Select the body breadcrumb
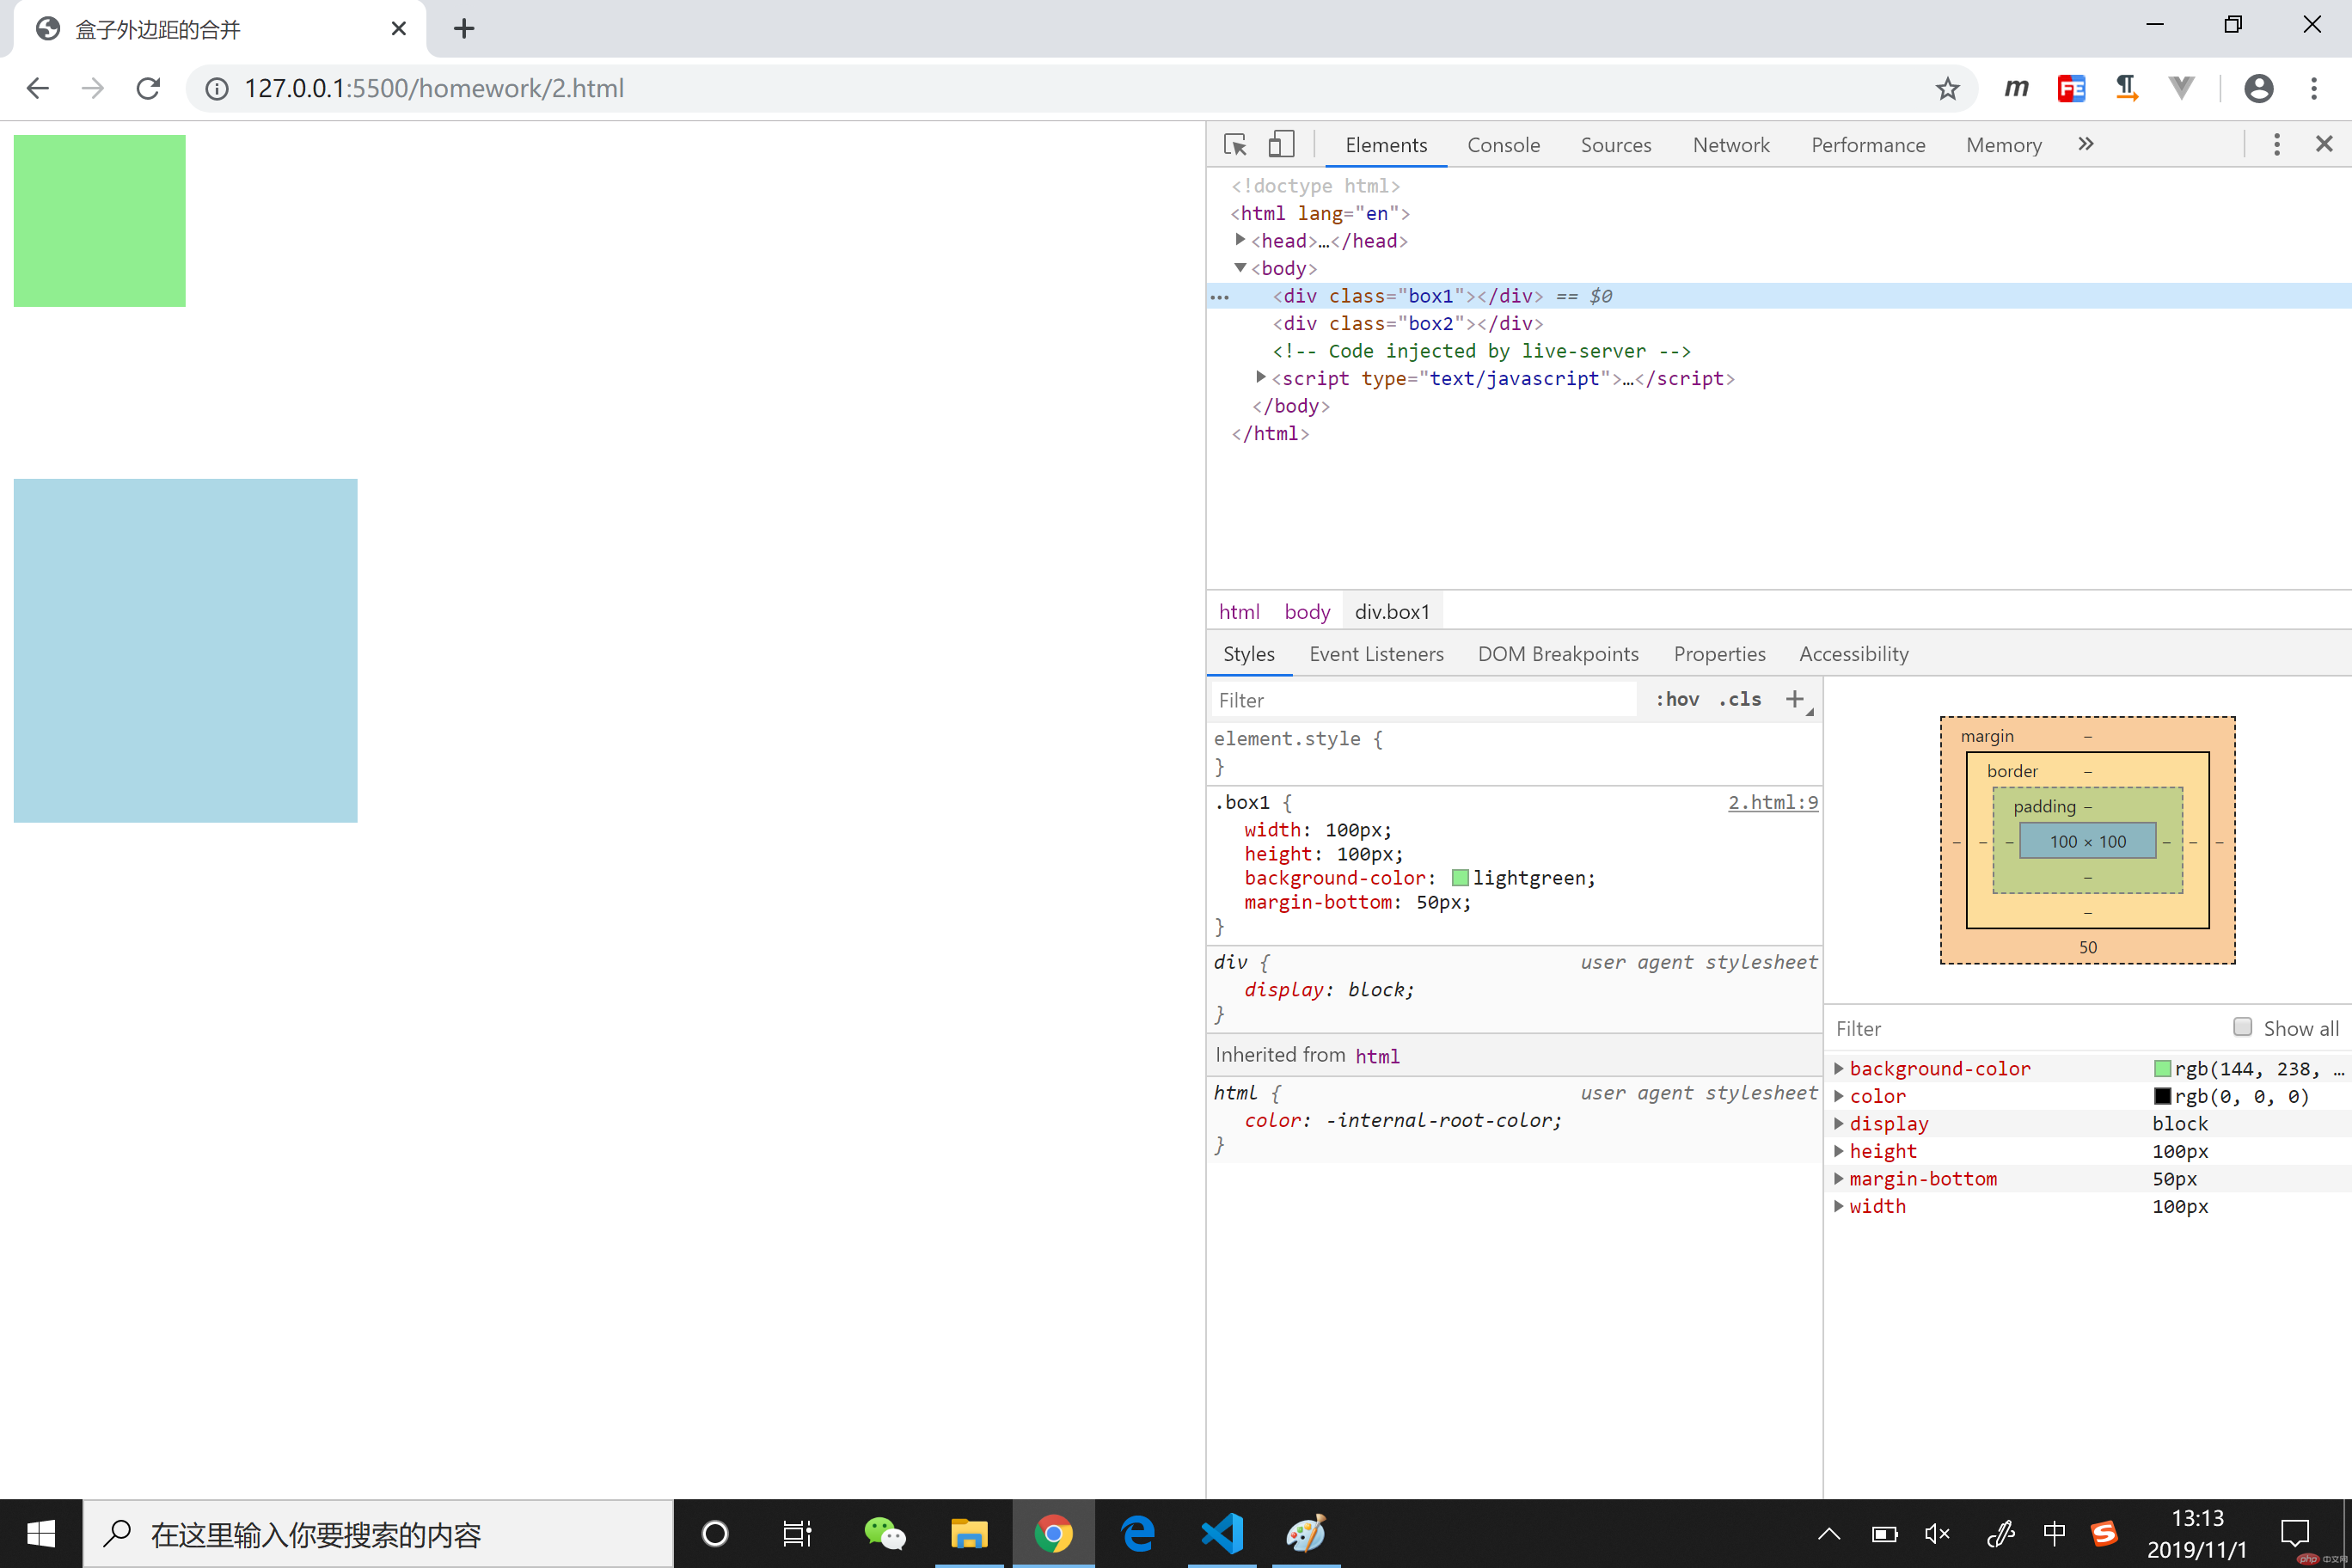The width and height of the screenshot is (2352, 1568). [1307, 611]
